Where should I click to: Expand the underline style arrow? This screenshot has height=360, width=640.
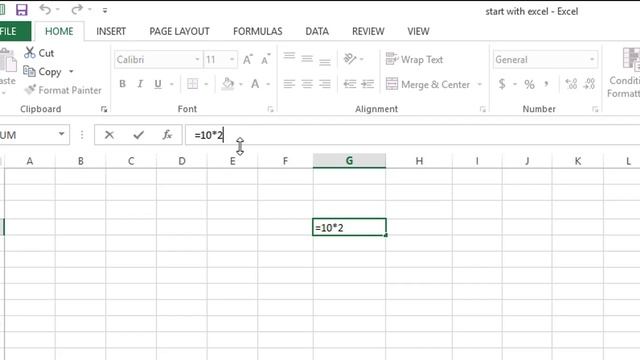pyautogui.click(x=172, y=84)
